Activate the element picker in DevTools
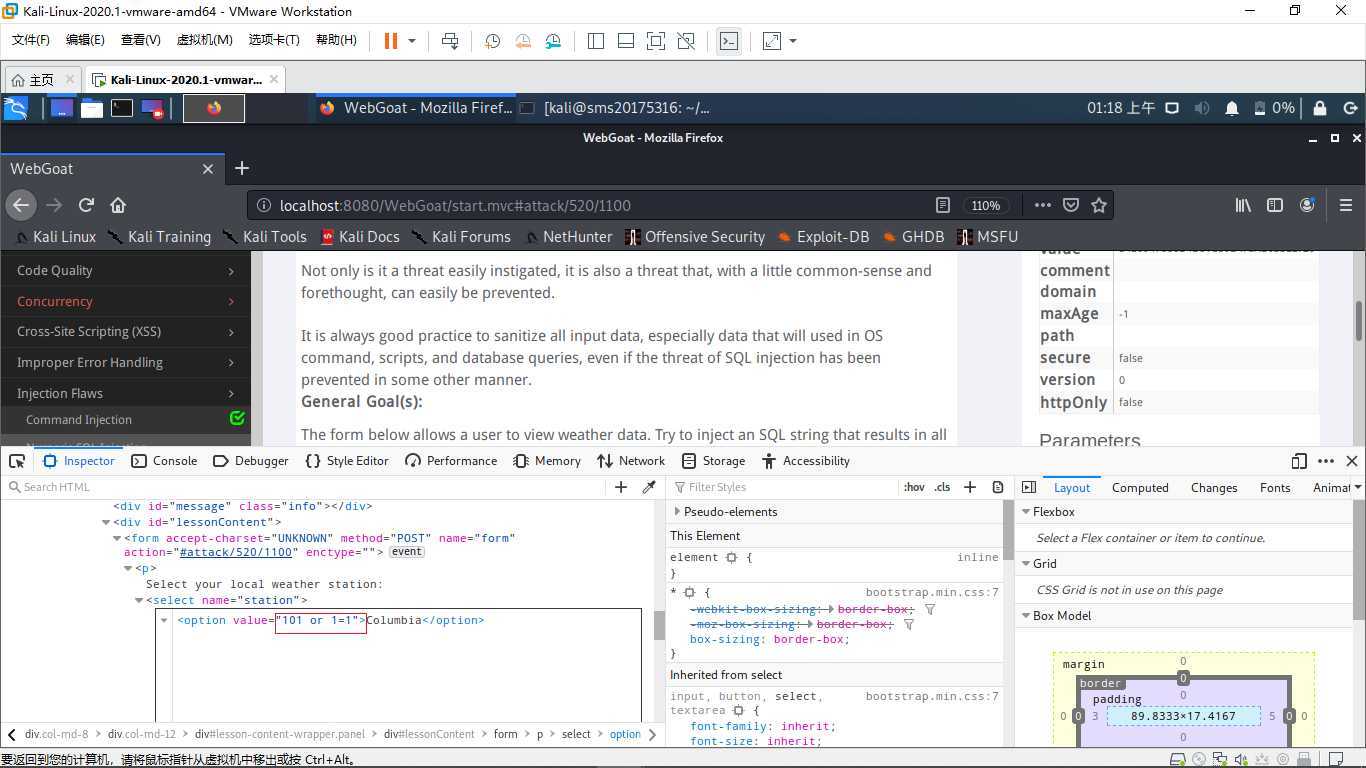 click(x=17, y=461)
